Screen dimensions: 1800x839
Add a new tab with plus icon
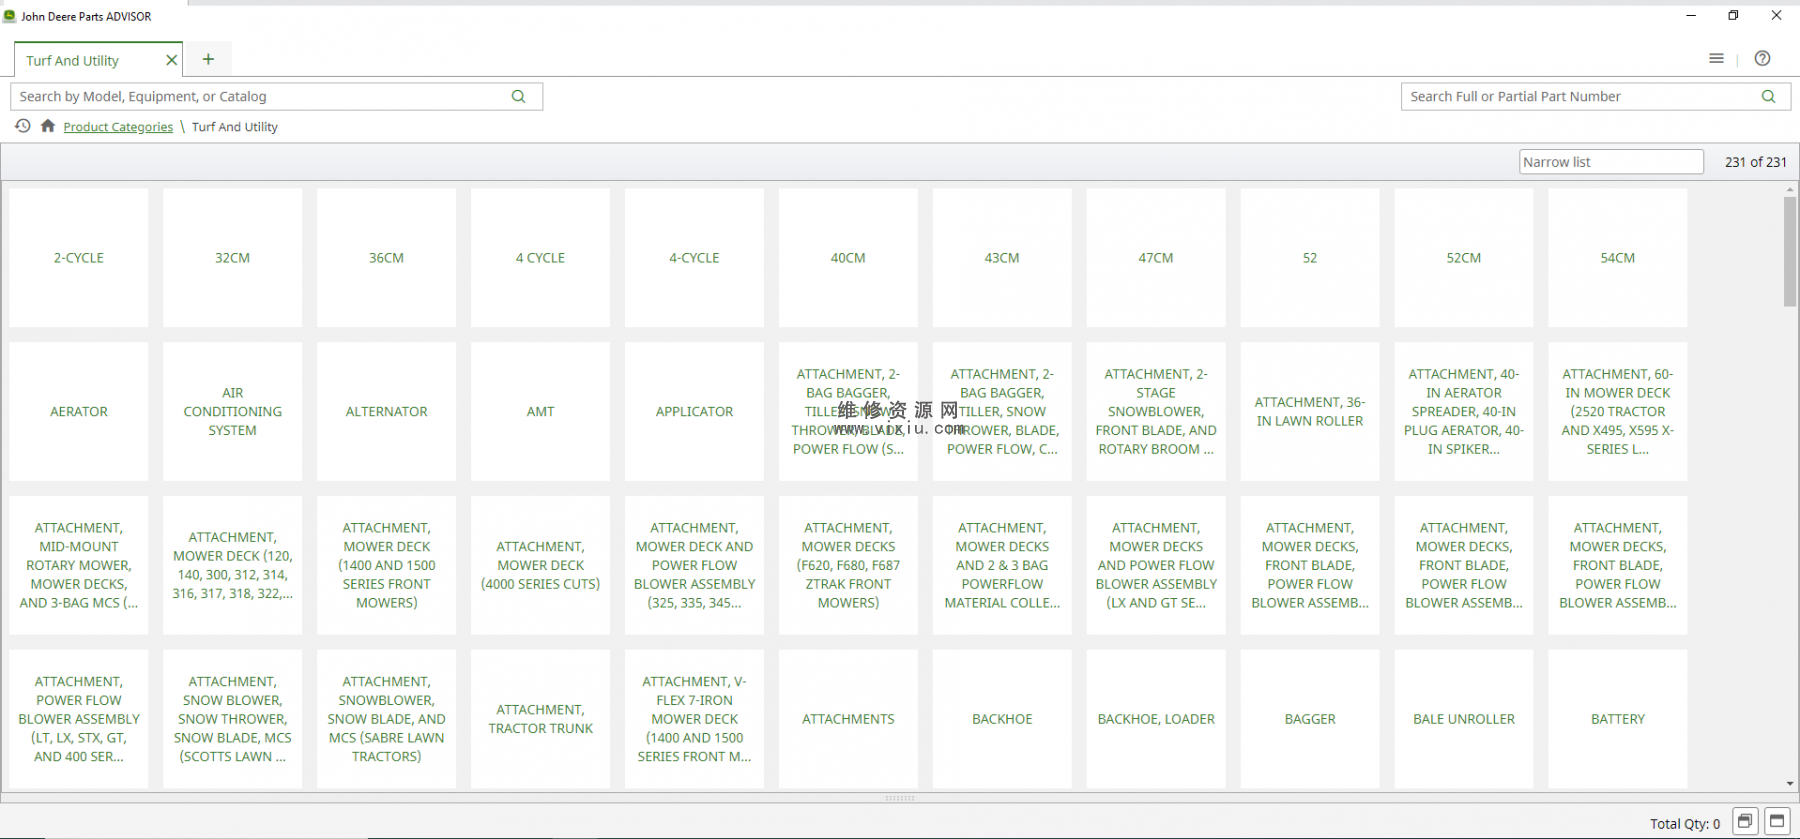pyautogui.click(x=208, y=59)
